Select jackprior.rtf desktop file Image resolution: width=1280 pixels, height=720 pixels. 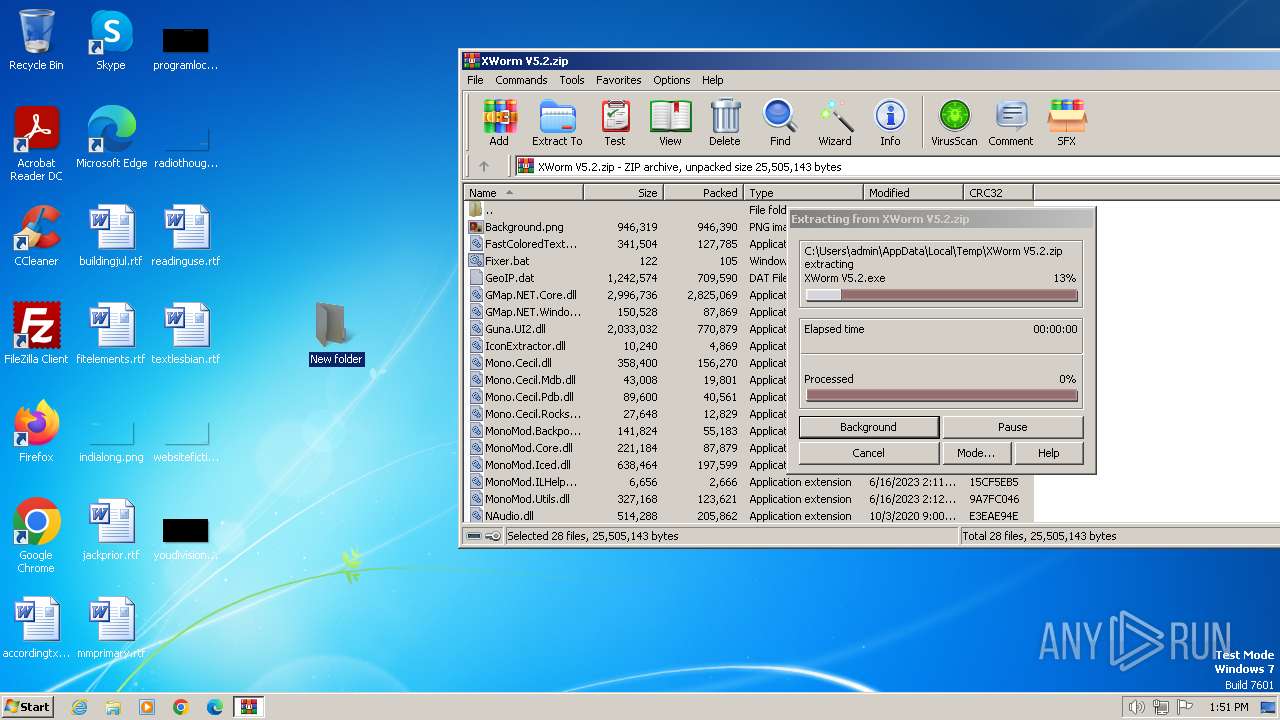111,530
